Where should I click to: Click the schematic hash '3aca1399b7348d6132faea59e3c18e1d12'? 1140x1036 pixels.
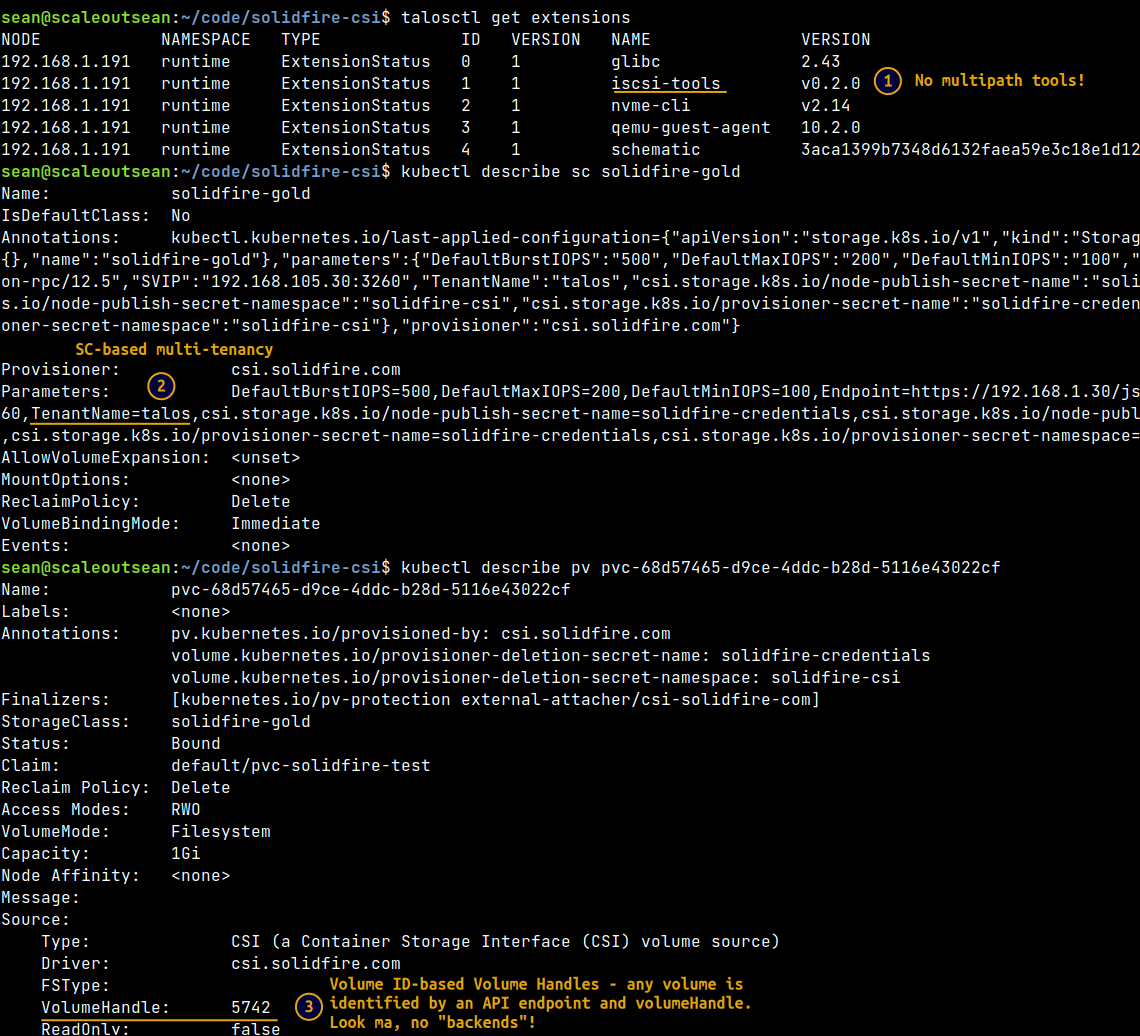970,150
